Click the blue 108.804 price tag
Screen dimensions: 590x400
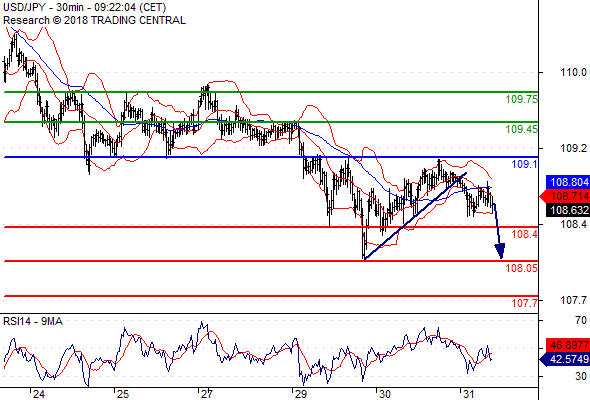coord(568,183)
